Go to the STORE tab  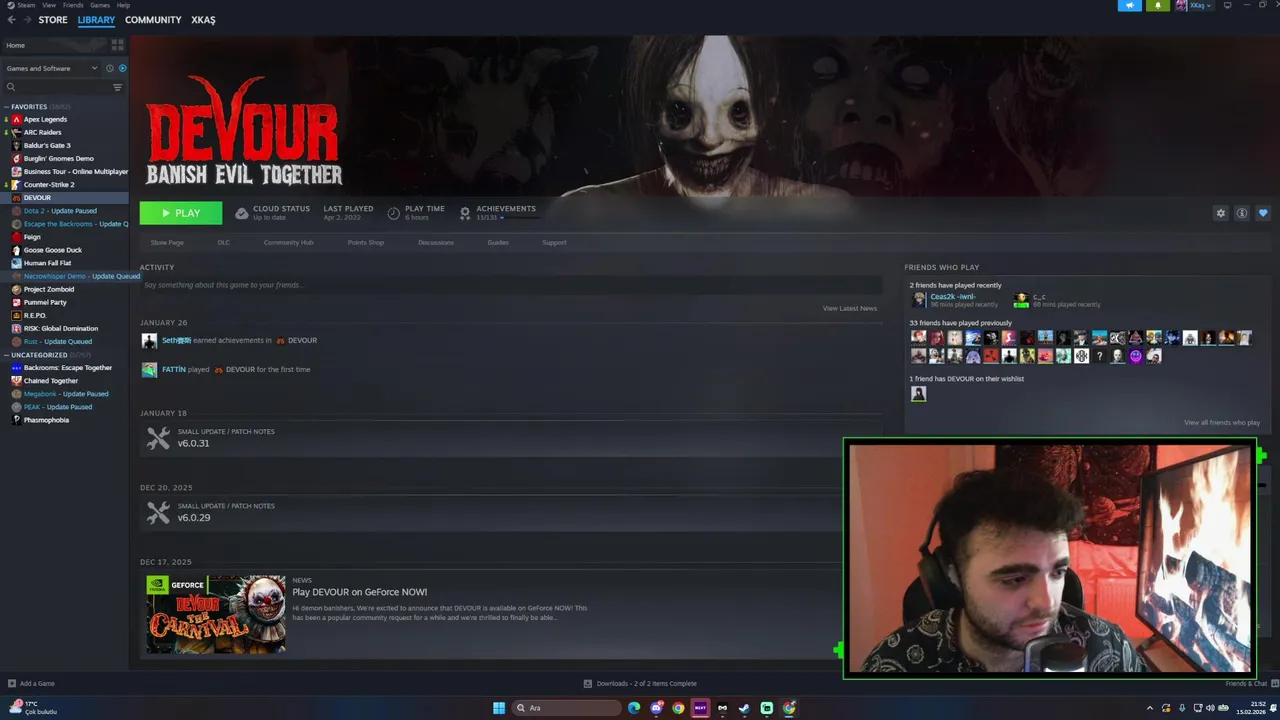(53, 20)
